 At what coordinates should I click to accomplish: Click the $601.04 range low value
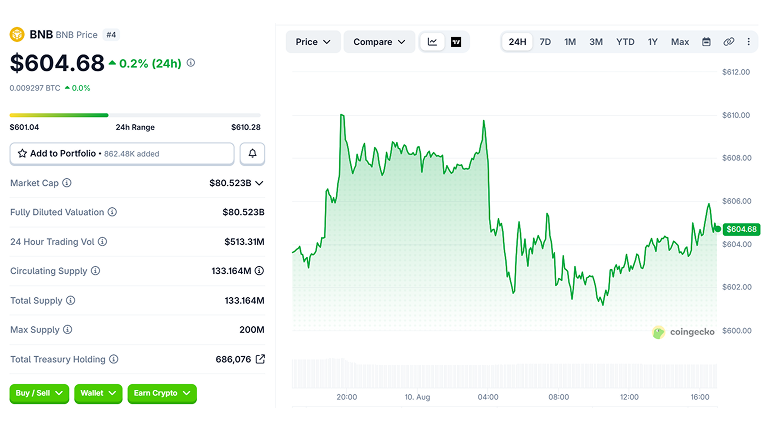tap(24, 127)
